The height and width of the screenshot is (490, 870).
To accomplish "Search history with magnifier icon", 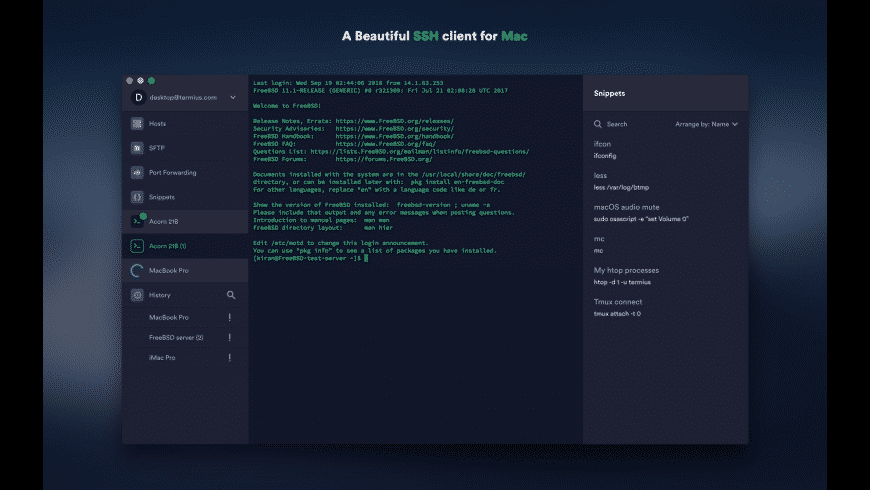I will 231,295.
